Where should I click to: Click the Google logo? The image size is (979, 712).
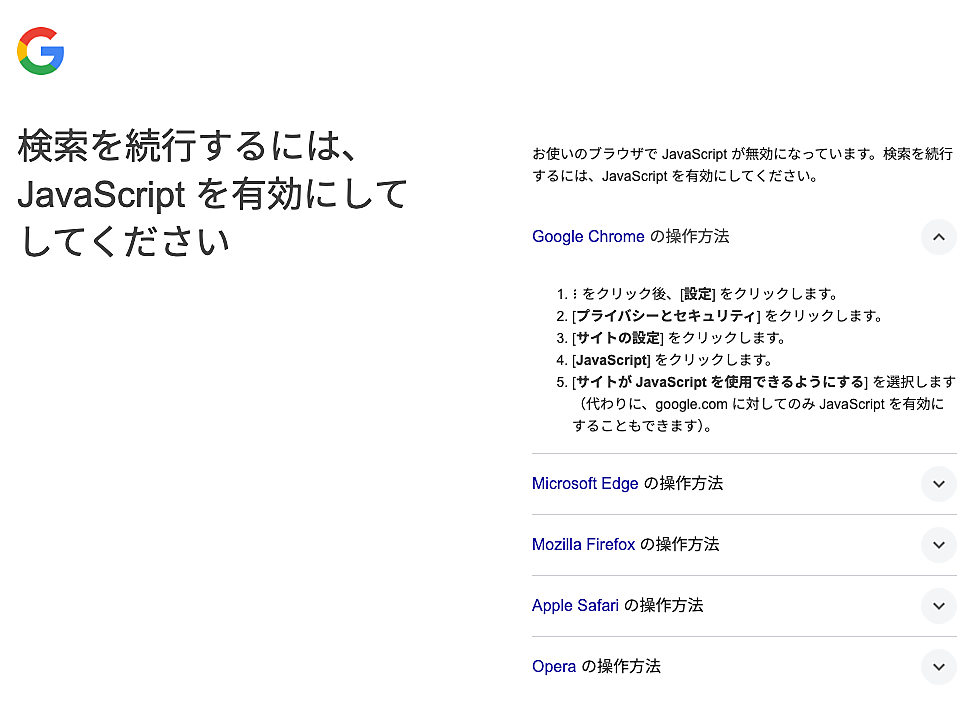click(x=41, y=51)
